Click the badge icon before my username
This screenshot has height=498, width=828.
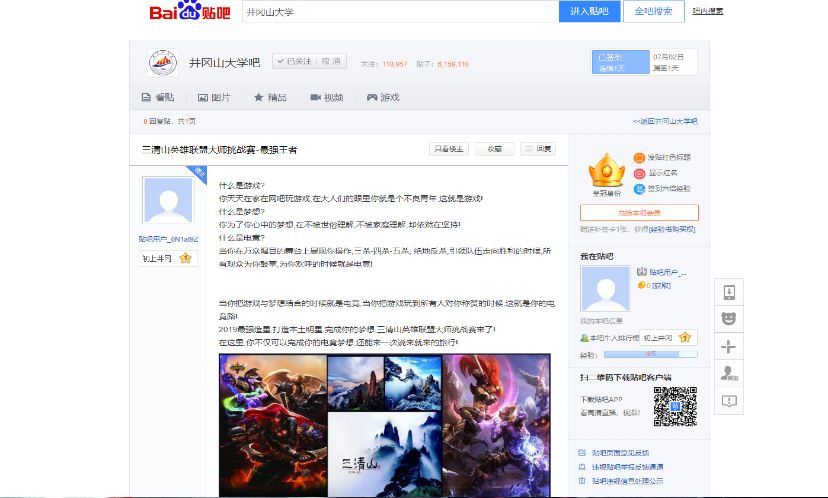pyautogui.click(x=642, y=271)
